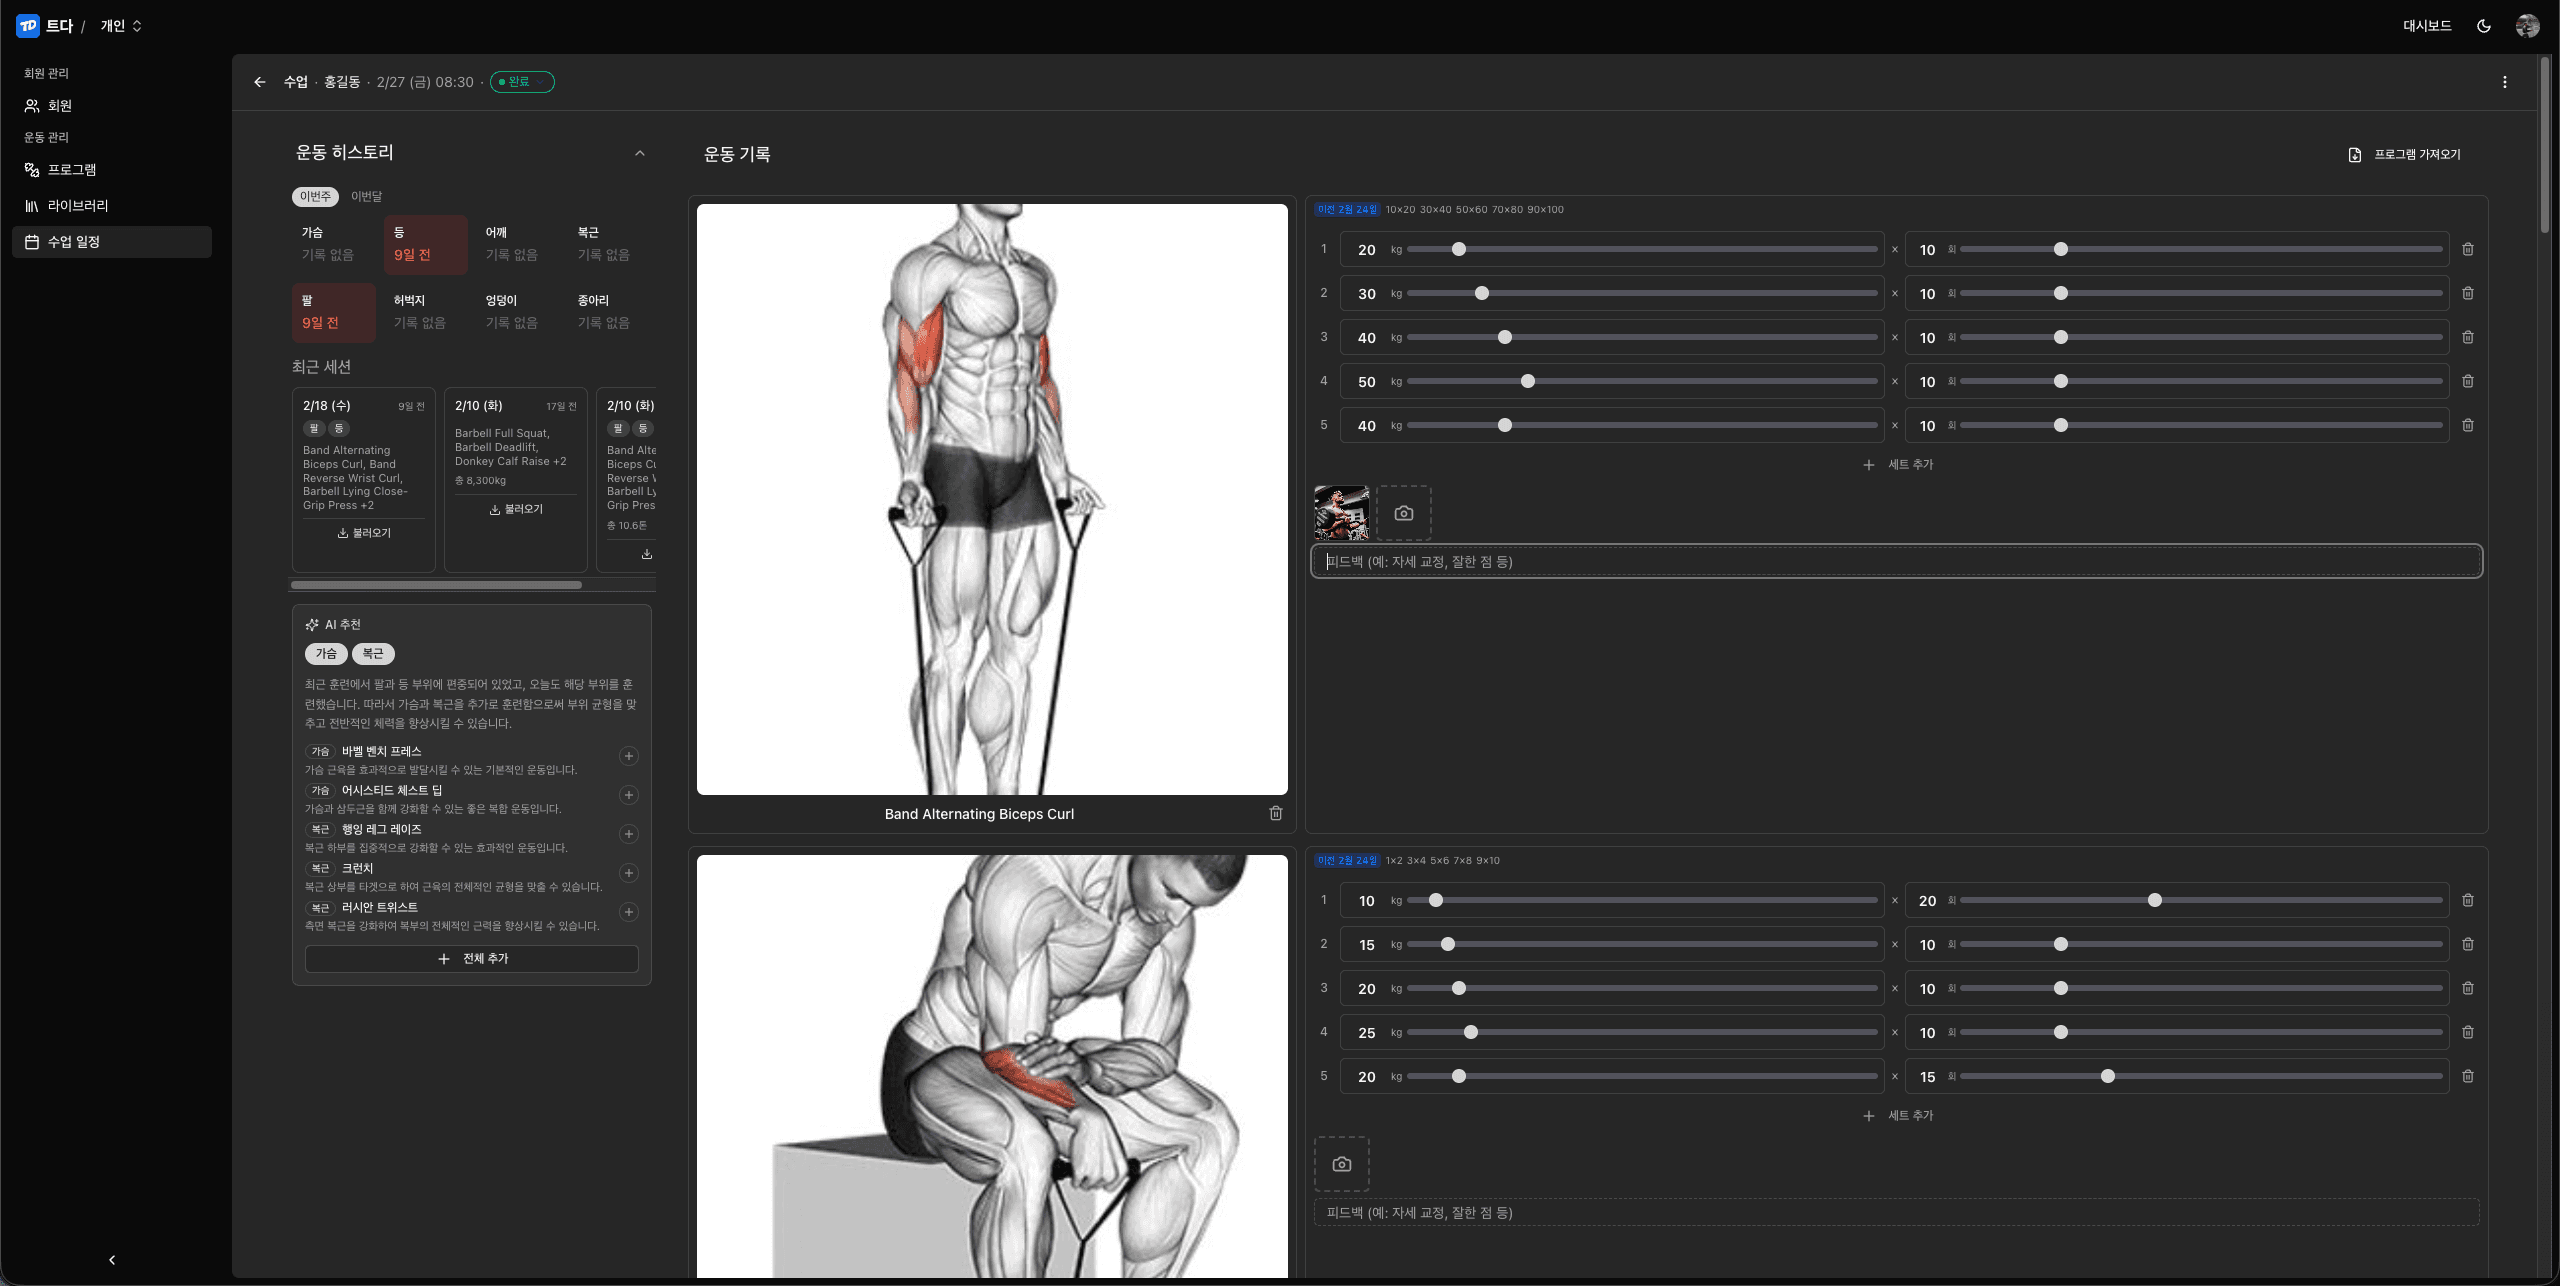Open 라이브러리 in sidebar

point(78,206)
